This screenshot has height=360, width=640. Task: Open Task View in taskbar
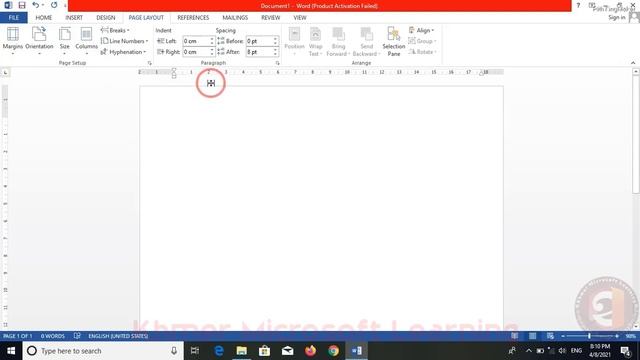pos(195,351)
